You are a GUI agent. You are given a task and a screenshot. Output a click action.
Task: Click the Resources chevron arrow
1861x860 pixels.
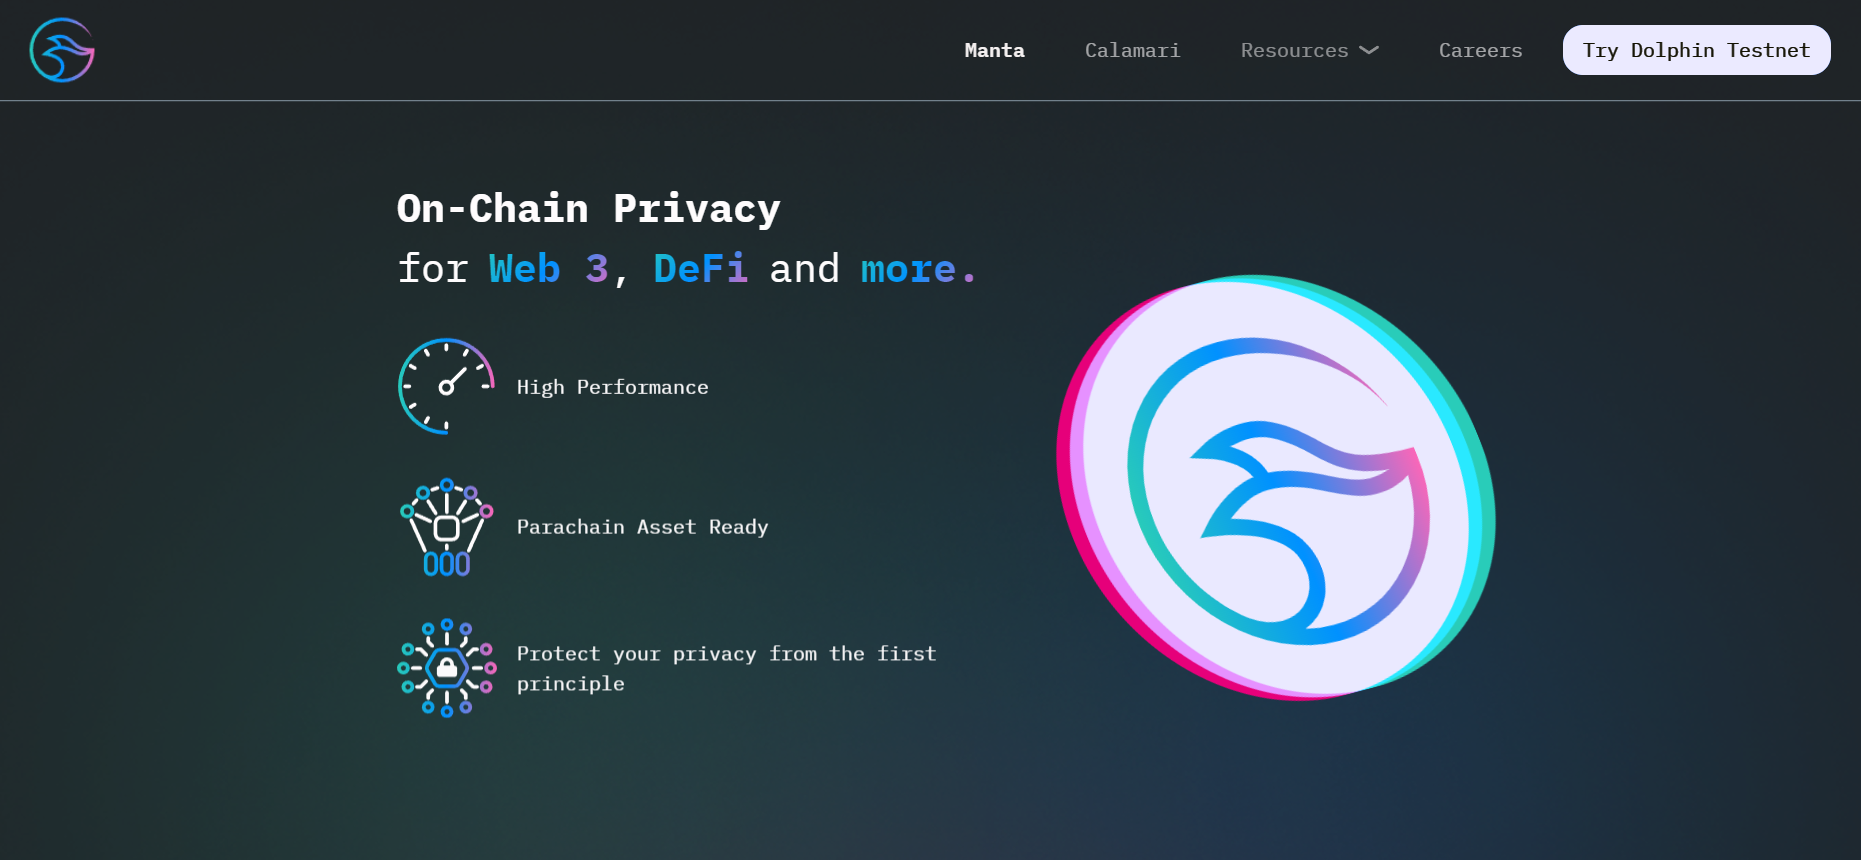(x=1369, y=50)
